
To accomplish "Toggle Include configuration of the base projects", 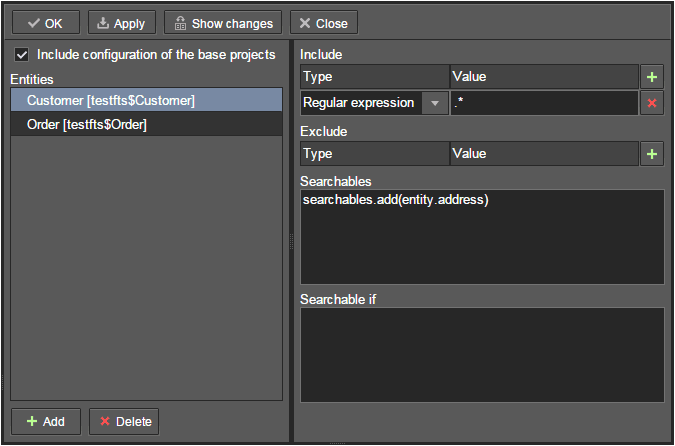I will click(22, 55).
